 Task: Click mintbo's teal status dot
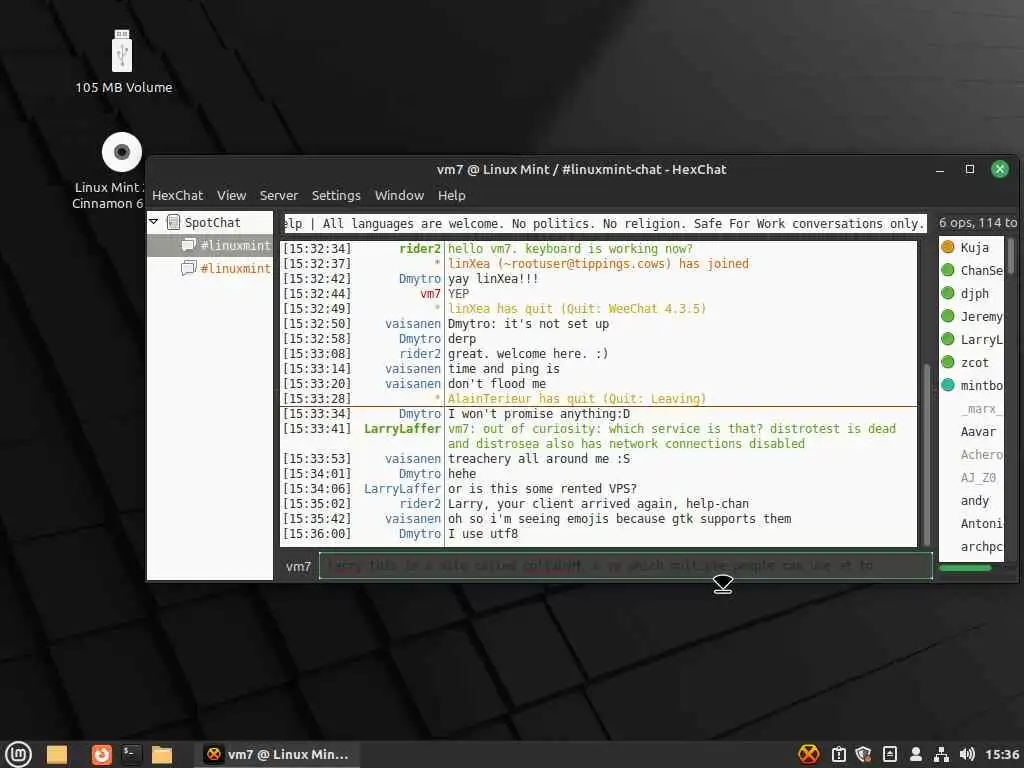point(948,385)
